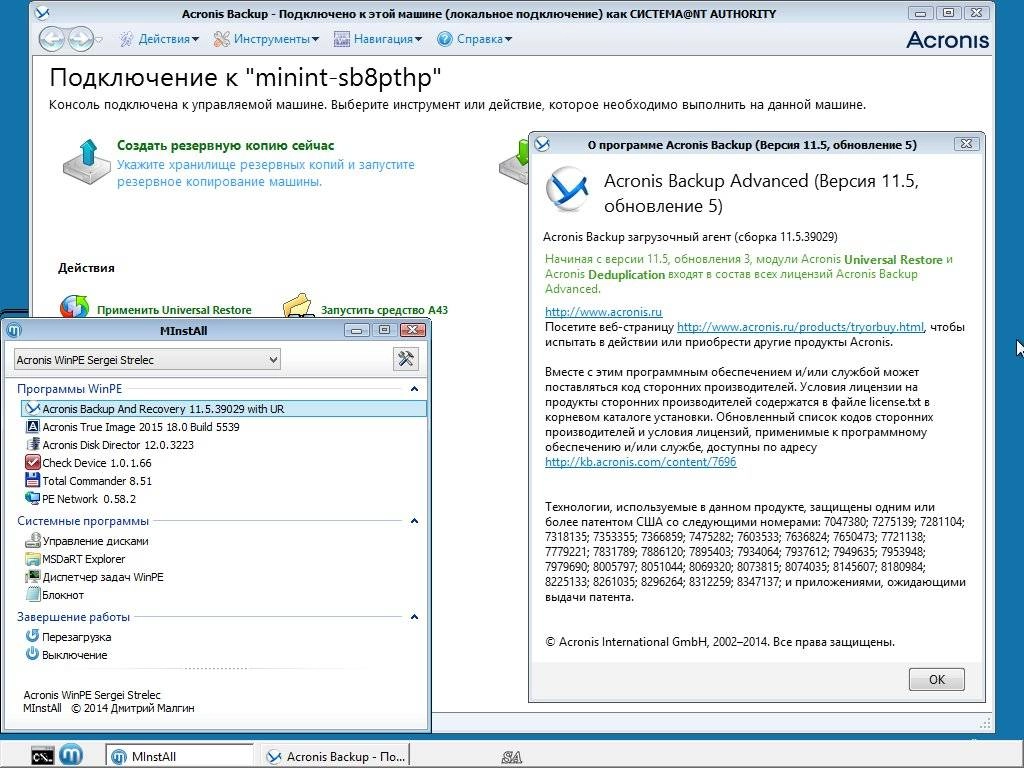This screenshot has width=1024, height=768.
Task: Open the Справка menu
Action: click(x=474, y=39)
